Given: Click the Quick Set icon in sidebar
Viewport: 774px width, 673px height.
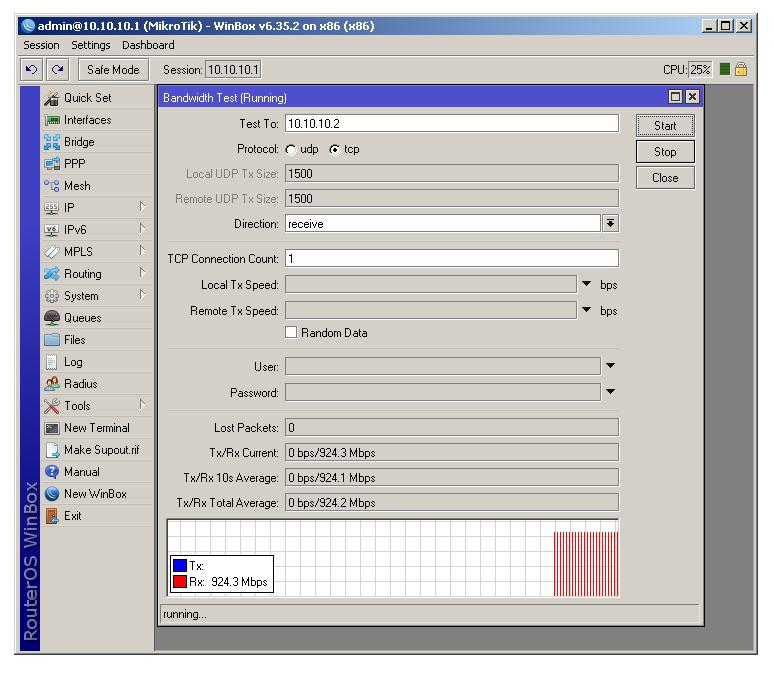Looking at the screenshot, I should pyautogui.click(x=52, y=98).
